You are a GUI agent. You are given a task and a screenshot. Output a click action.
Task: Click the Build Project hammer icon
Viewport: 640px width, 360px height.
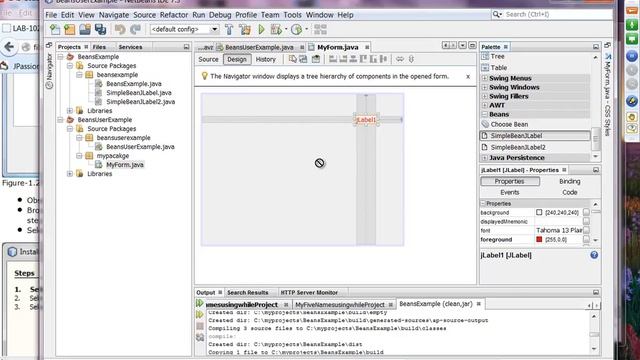(x=229, y=29)
